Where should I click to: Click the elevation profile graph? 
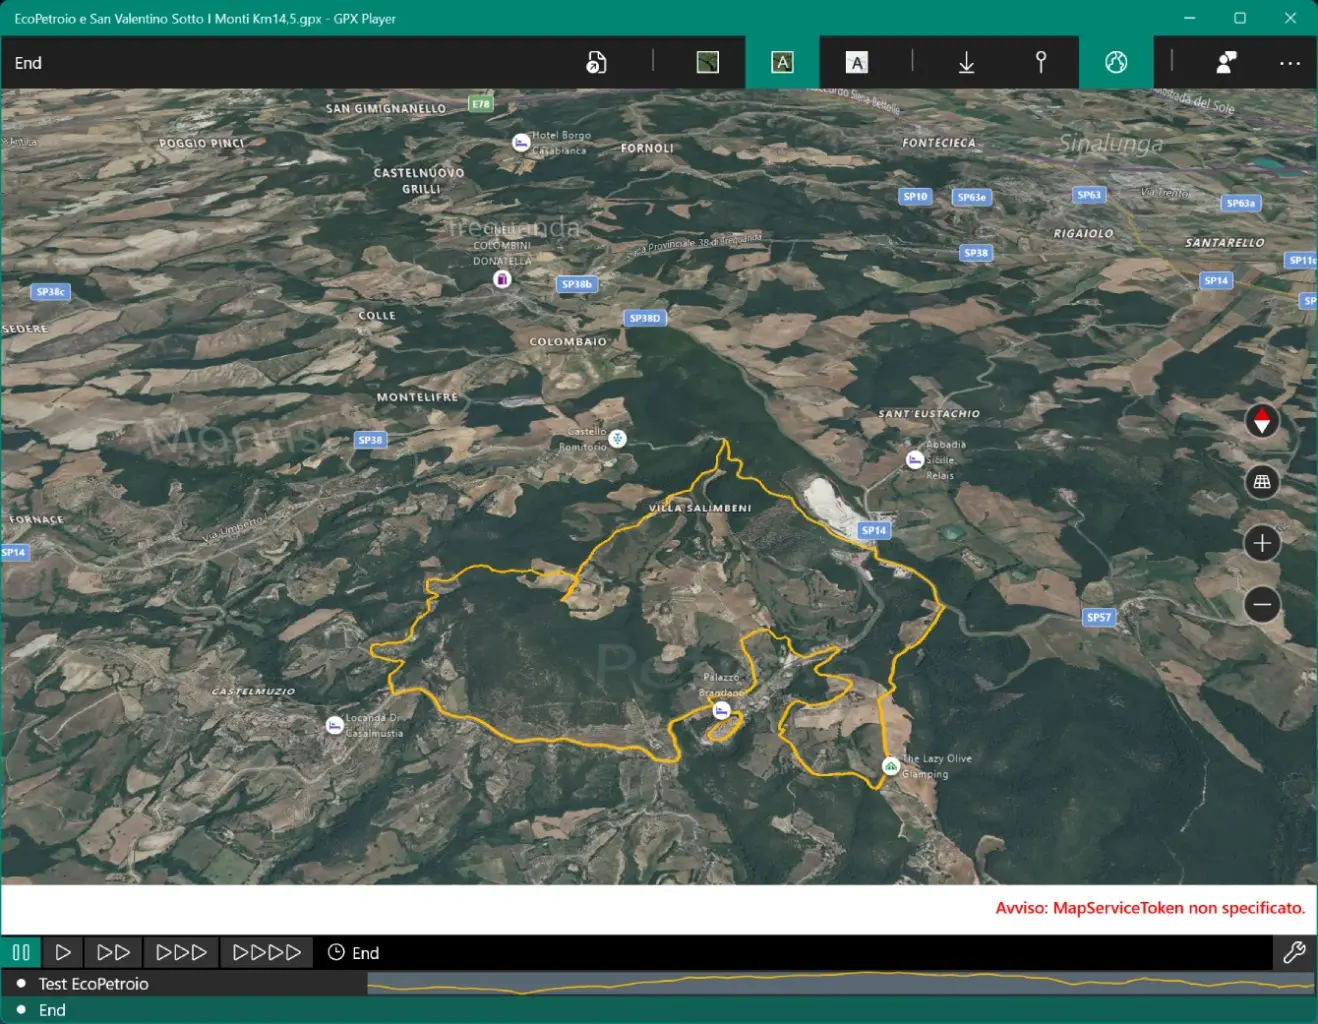tap(841, 984)
